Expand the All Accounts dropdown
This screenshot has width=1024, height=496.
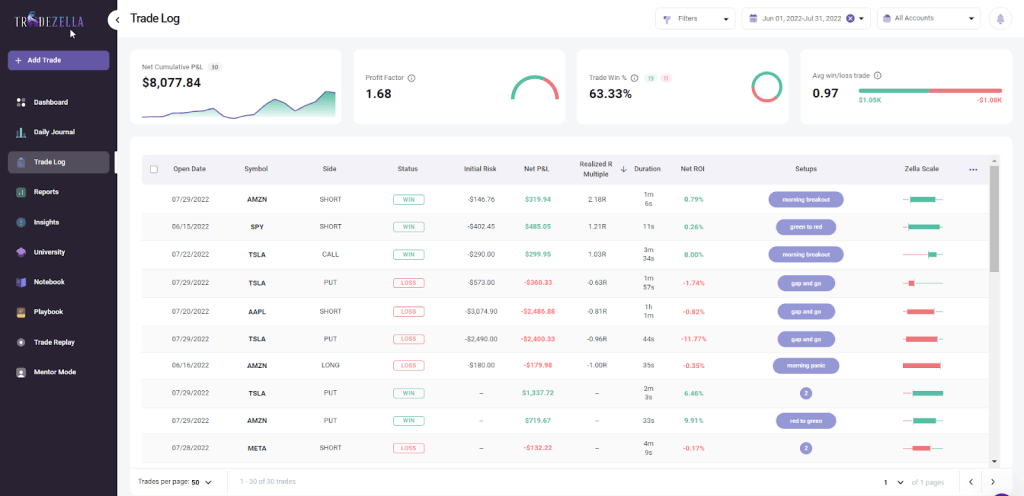(928, 18)
